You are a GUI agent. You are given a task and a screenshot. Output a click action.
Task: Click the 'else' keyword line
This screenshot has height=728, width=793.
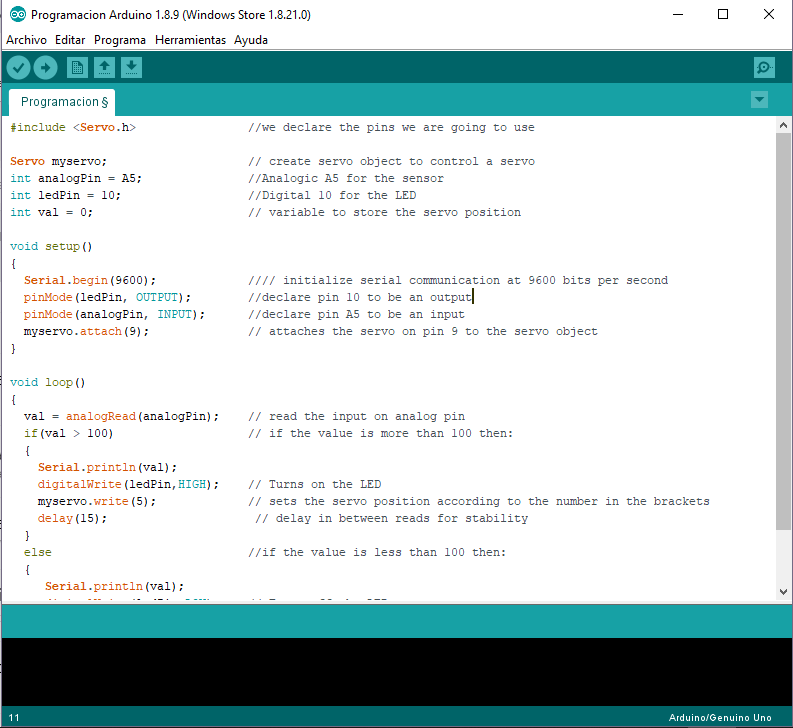[38, 552]
